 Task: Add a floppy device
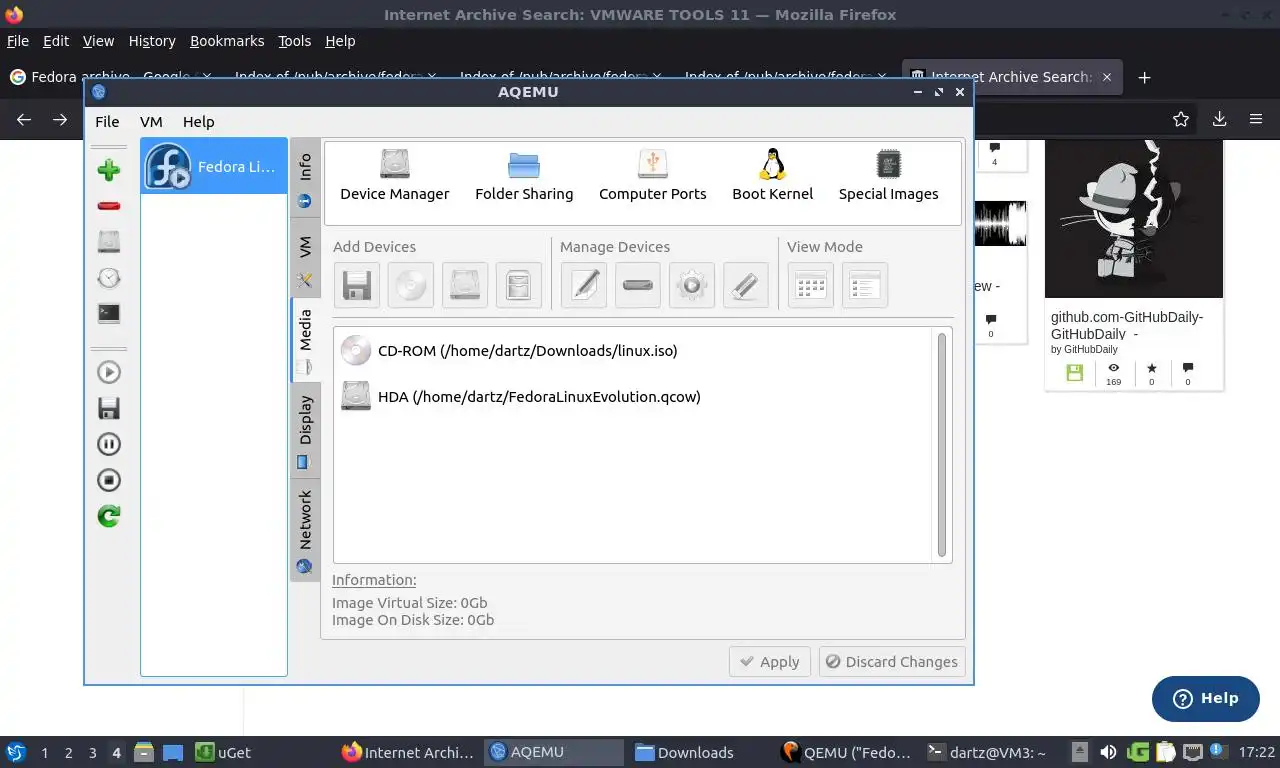(x=357, y=286)
